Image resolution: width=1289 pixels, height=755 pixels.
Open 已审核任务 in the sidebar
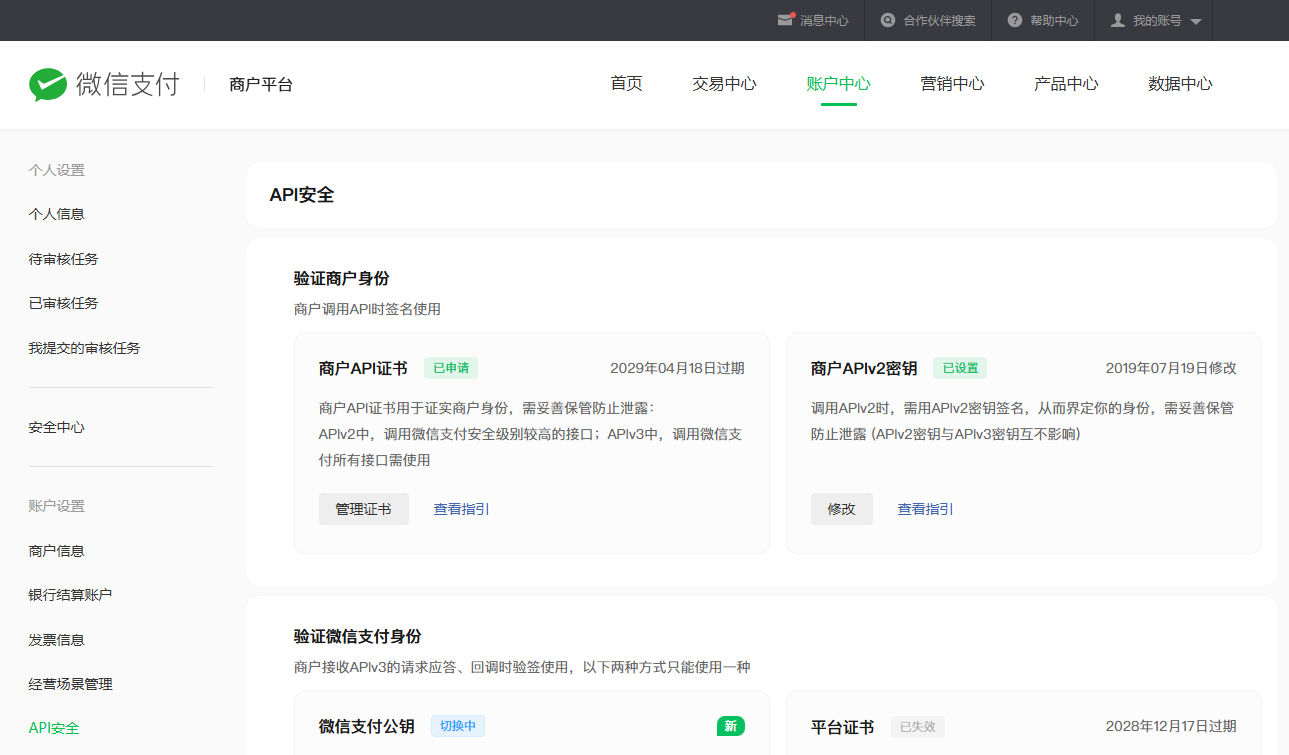pyautogui.click(x=64, y=303)
